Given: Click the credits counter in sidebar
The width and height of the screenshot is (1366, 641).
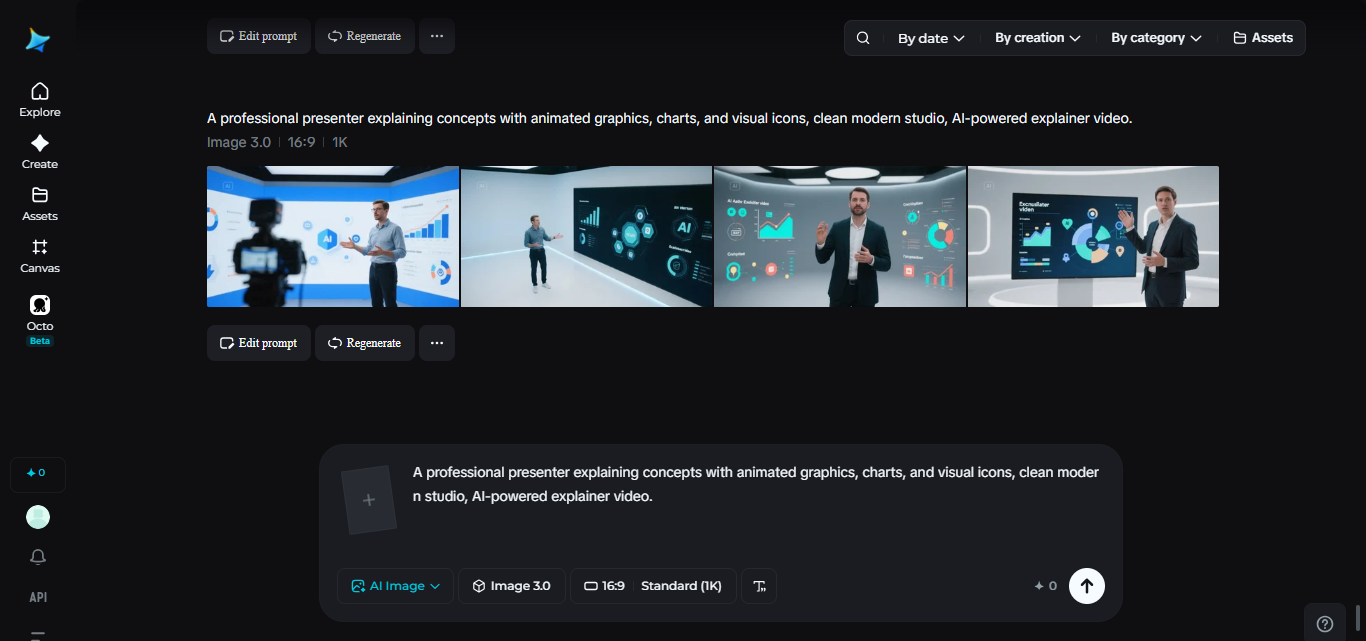Looking at the screenshot, I should [38, 473].
